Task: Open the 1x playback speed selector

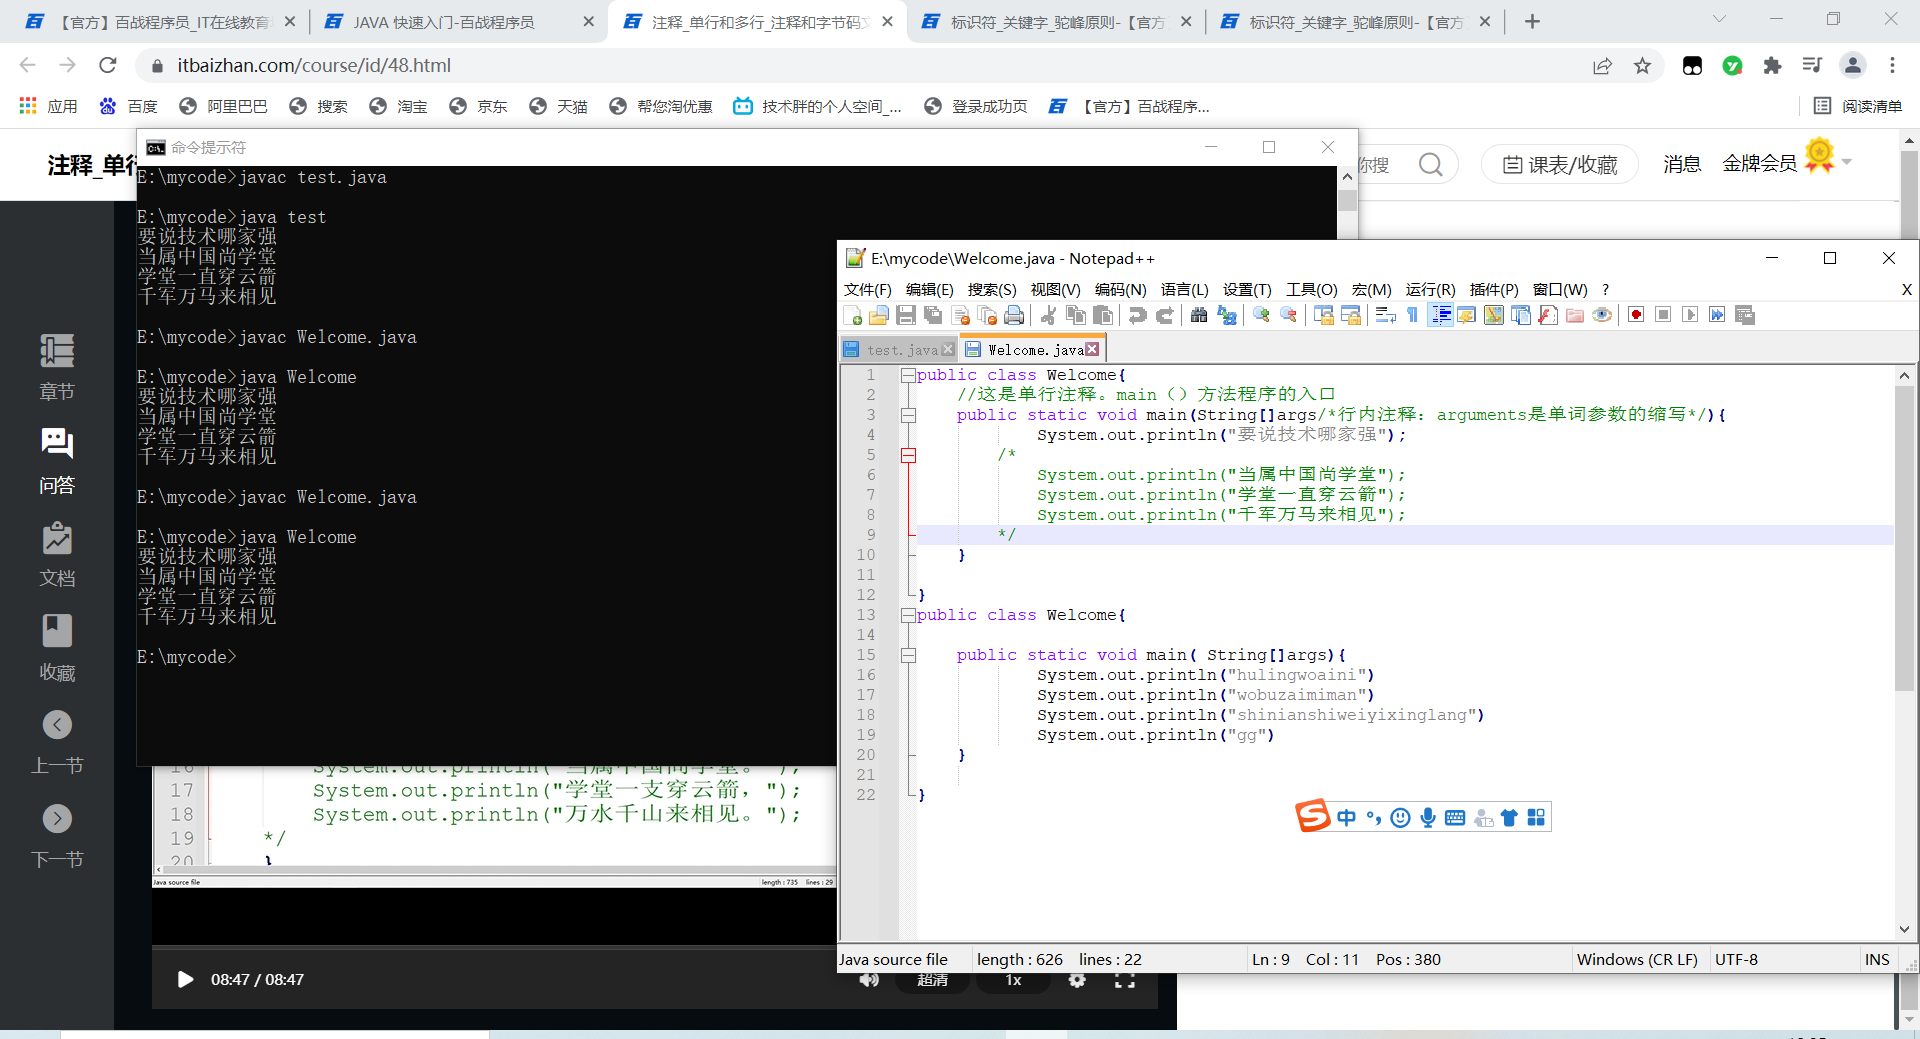Action: click(1013, 980)
